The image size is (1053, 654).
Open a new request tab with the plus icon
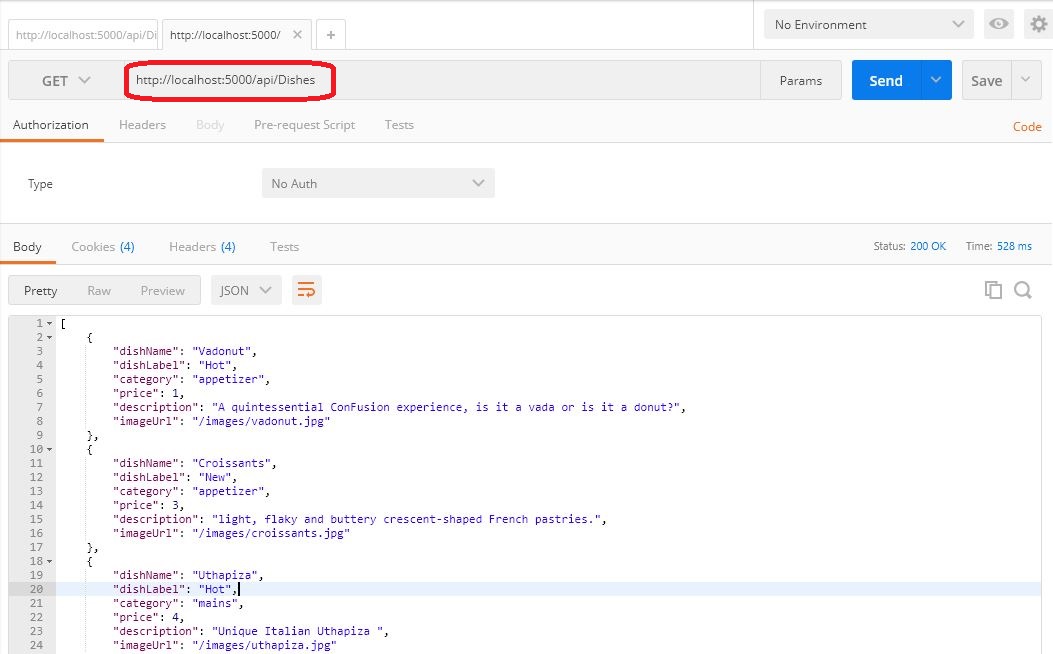(x=330, y=33)
